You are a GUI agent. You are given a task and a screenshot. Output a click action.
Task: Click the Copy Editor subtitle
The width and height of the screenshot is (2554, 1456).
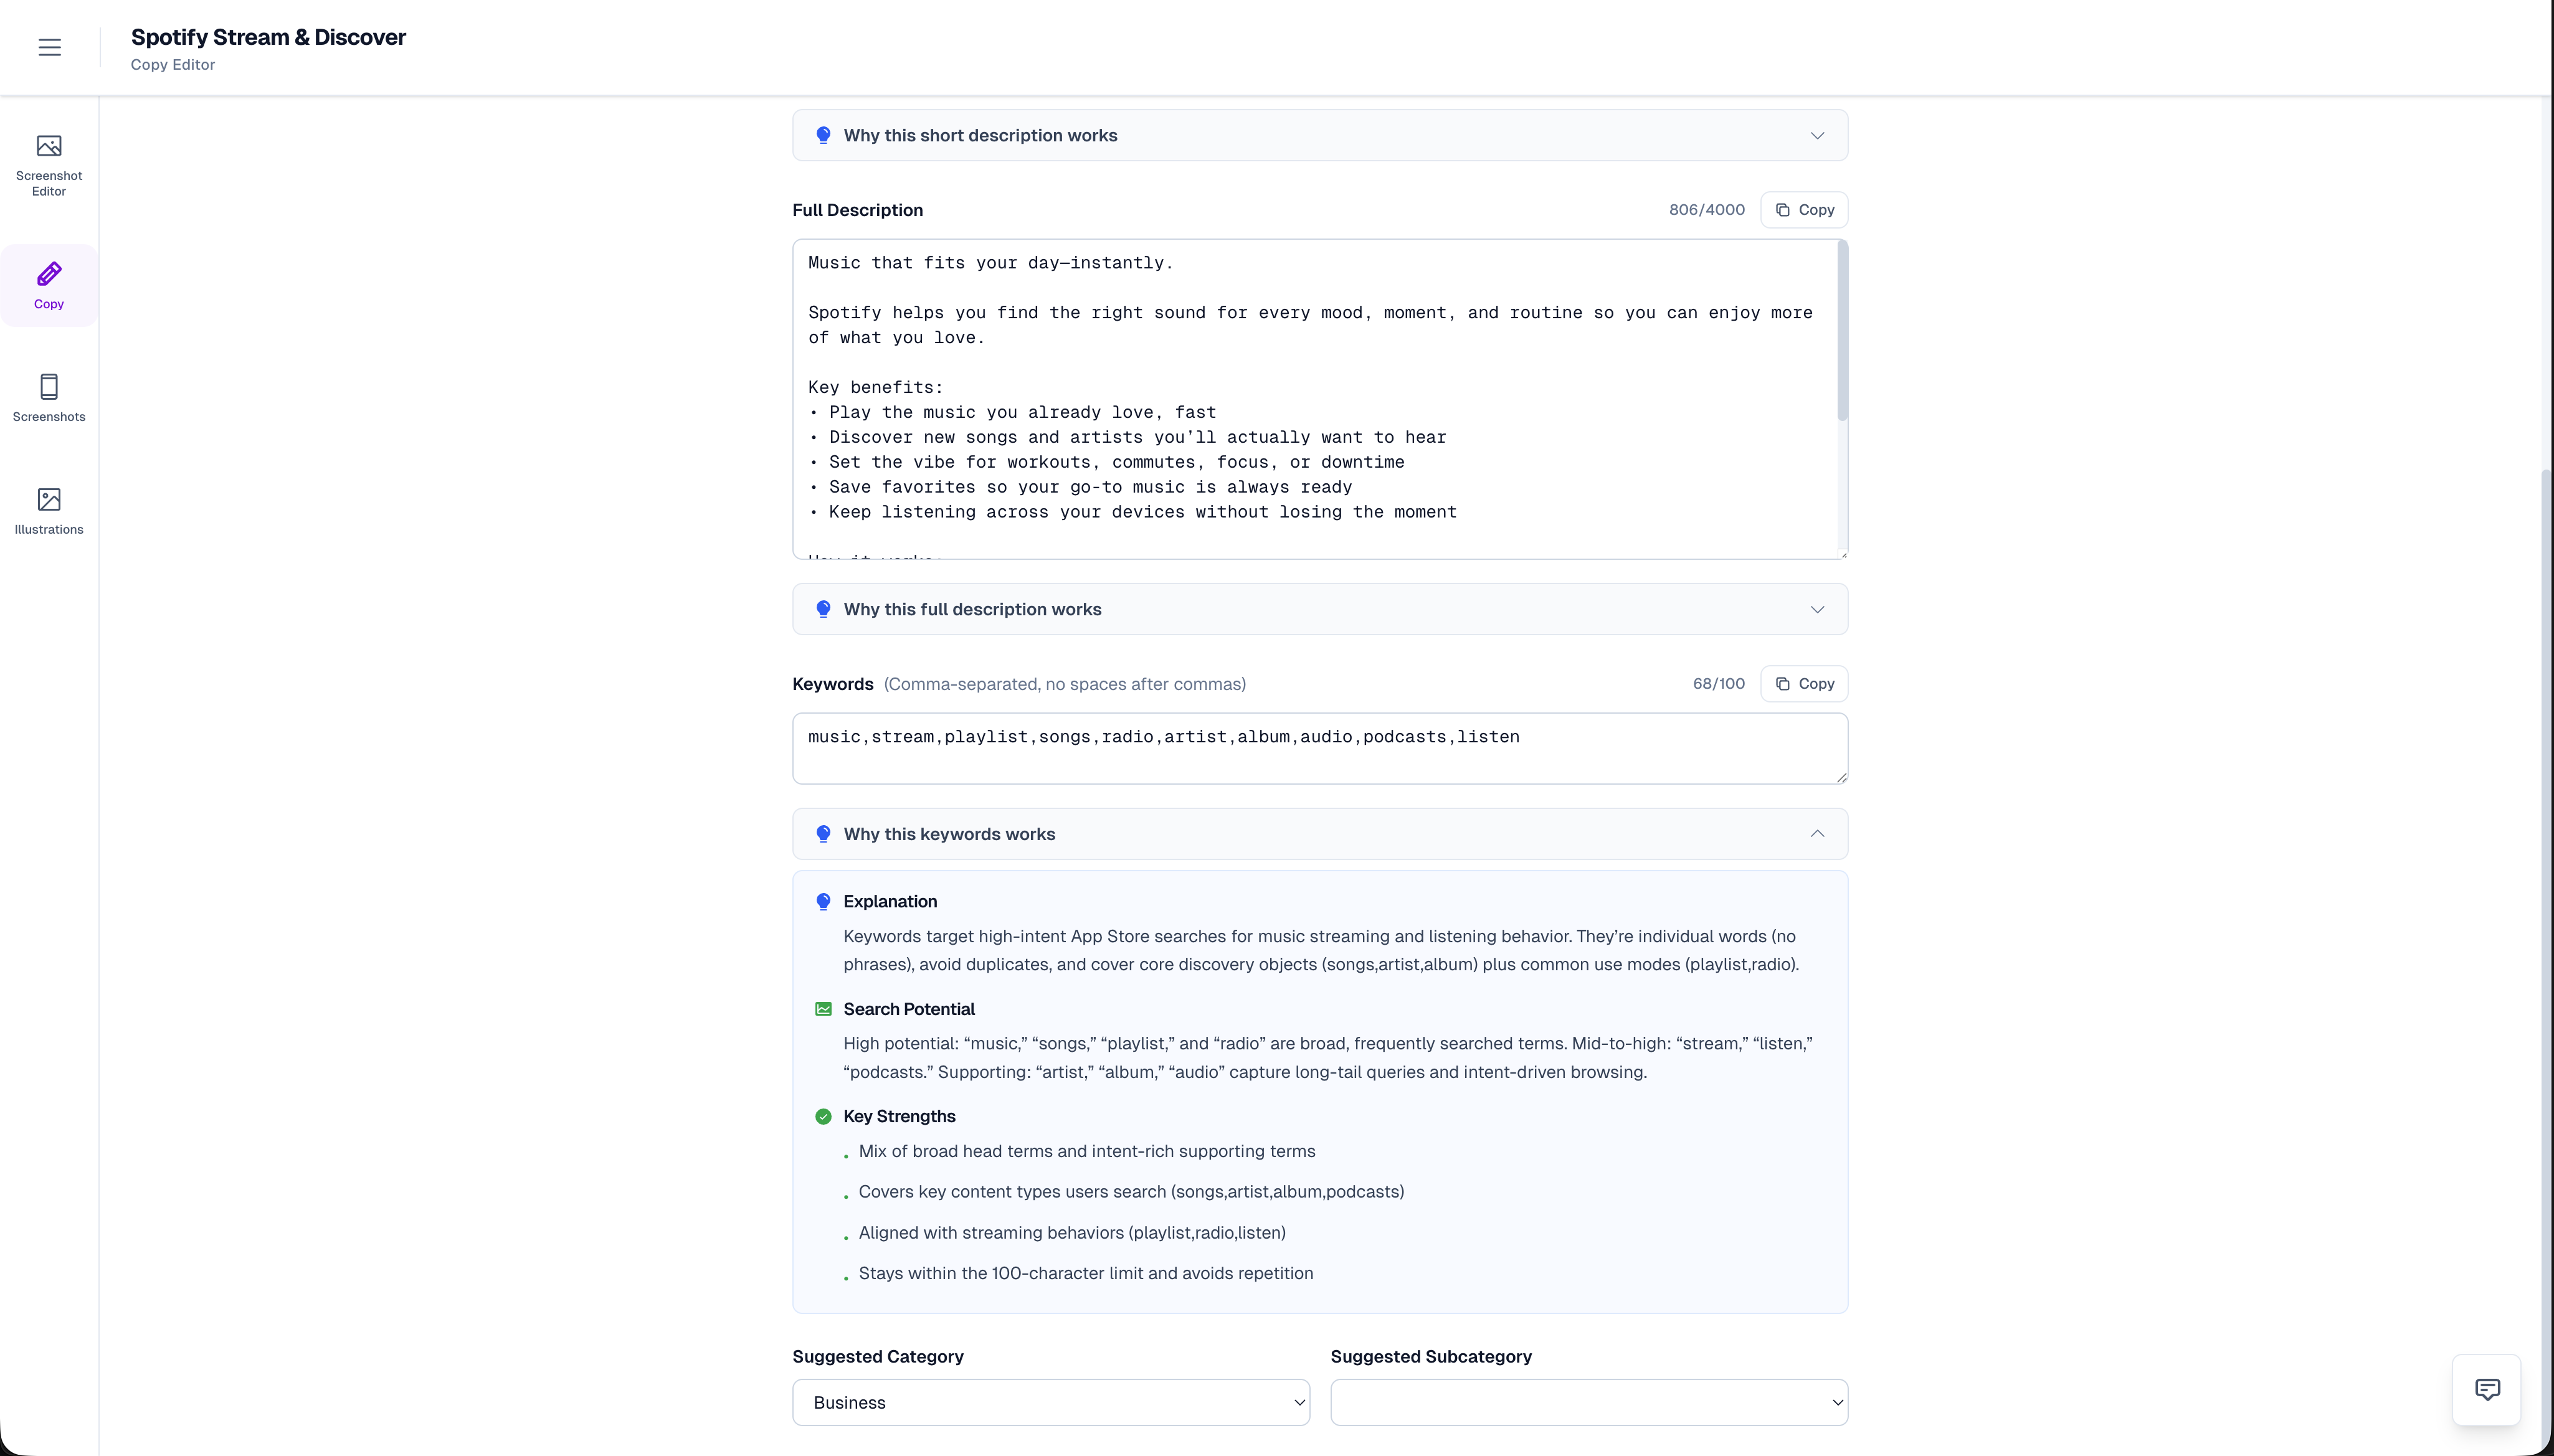coord(173,65)
